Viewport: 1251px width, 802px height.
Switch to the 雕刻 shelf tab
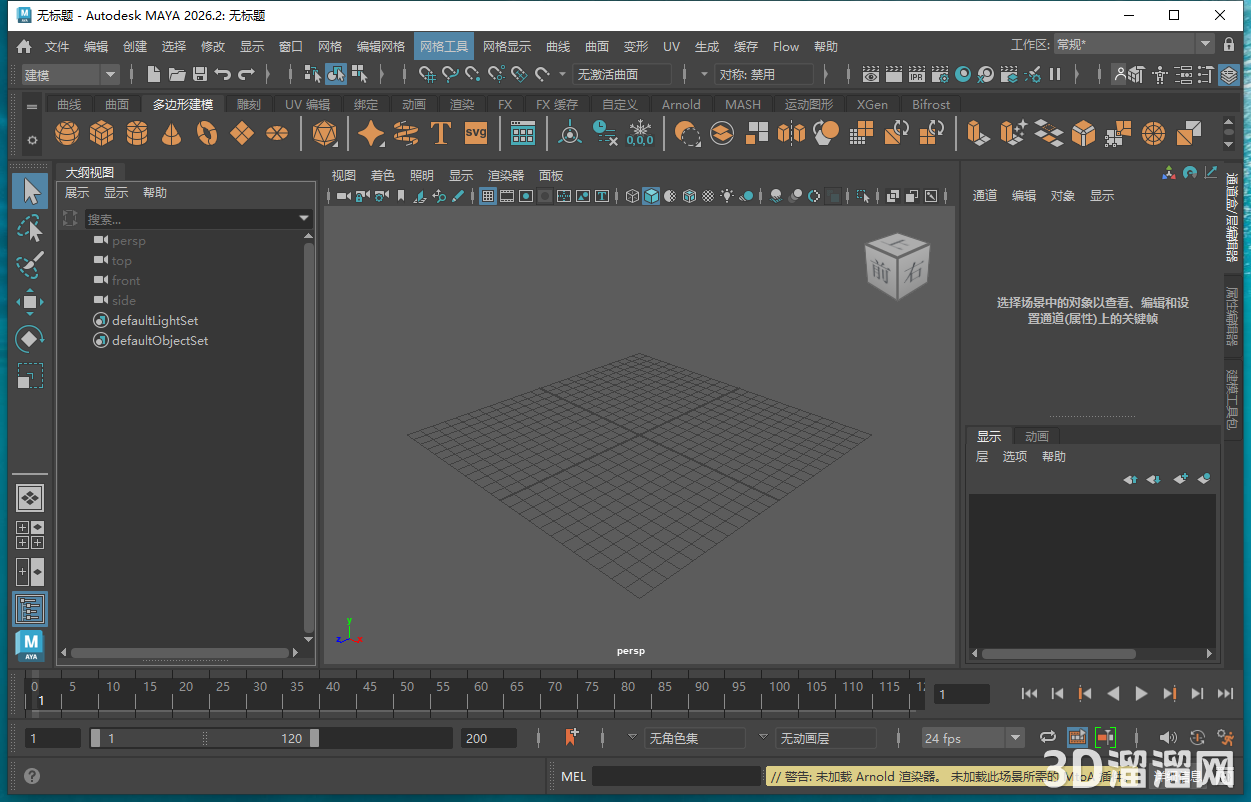tap(249, 104)
